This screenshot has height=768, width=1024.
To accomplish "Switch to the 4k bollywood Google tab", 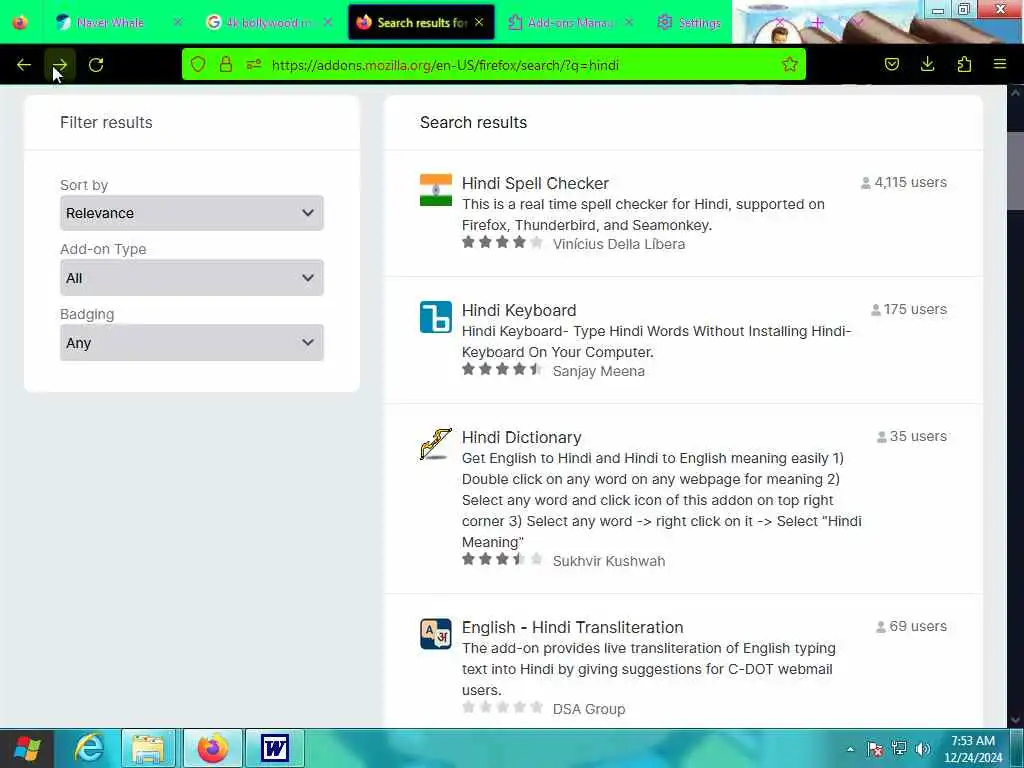I will coord(268,22).
